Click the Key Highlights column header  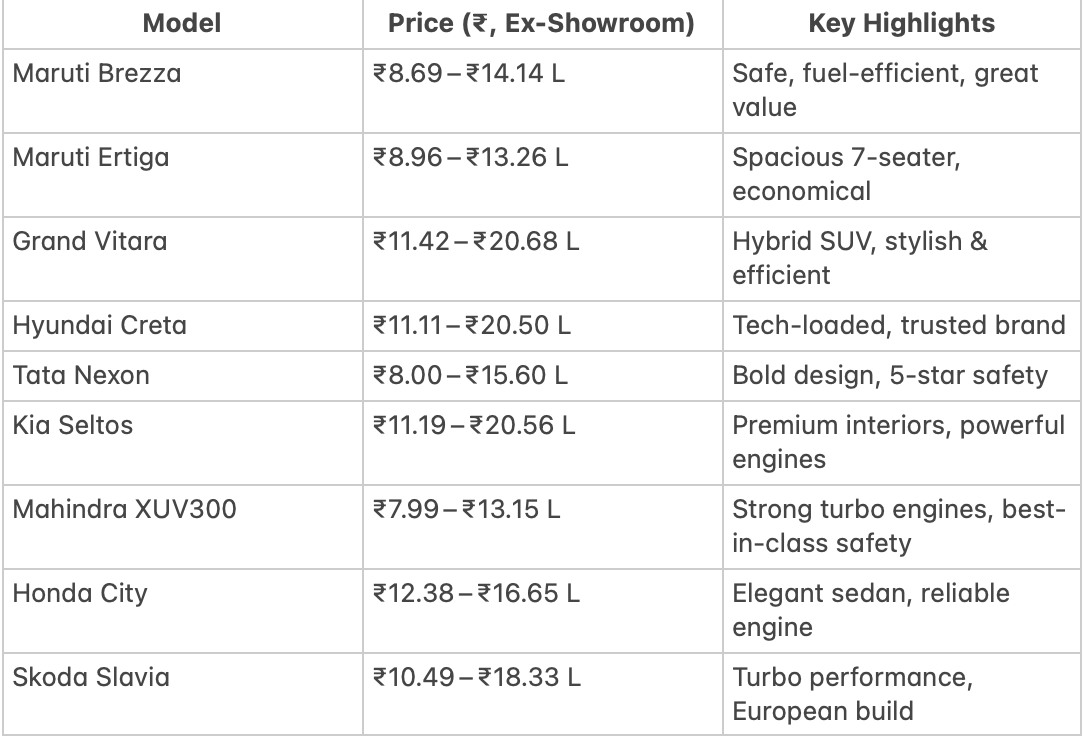902,24
